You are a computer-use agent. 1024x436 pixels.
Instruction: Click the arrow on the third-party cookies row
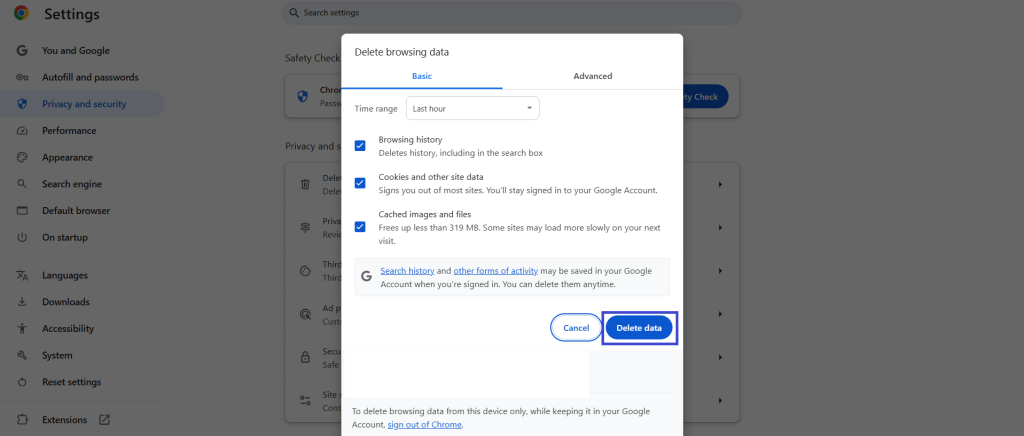(x=720, y=271)
